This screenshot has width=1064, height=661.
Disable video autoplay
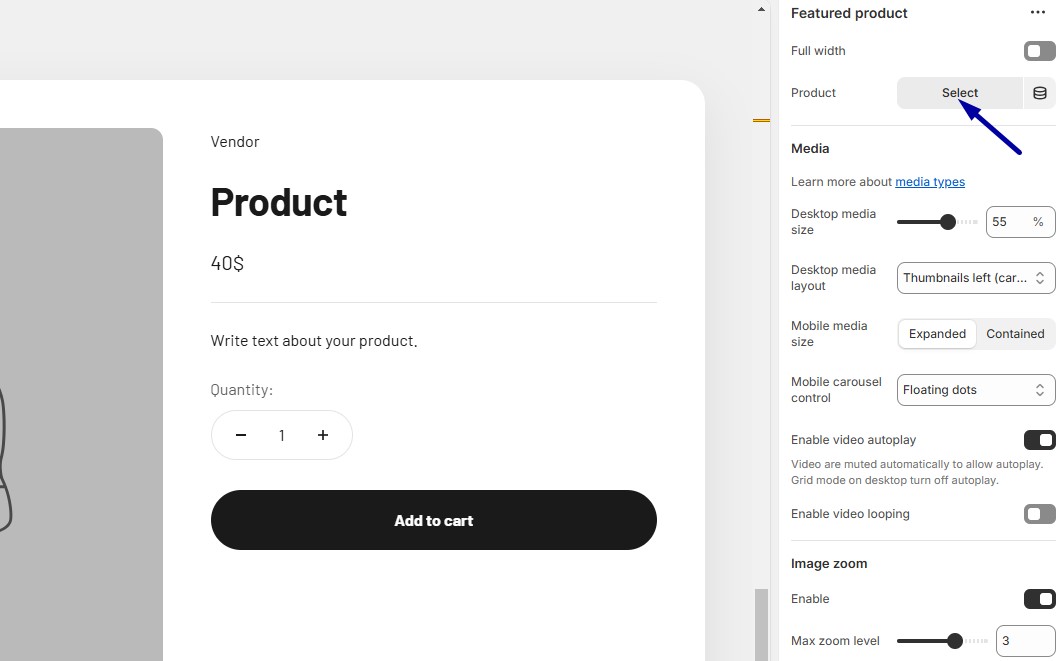[1039, 440]
